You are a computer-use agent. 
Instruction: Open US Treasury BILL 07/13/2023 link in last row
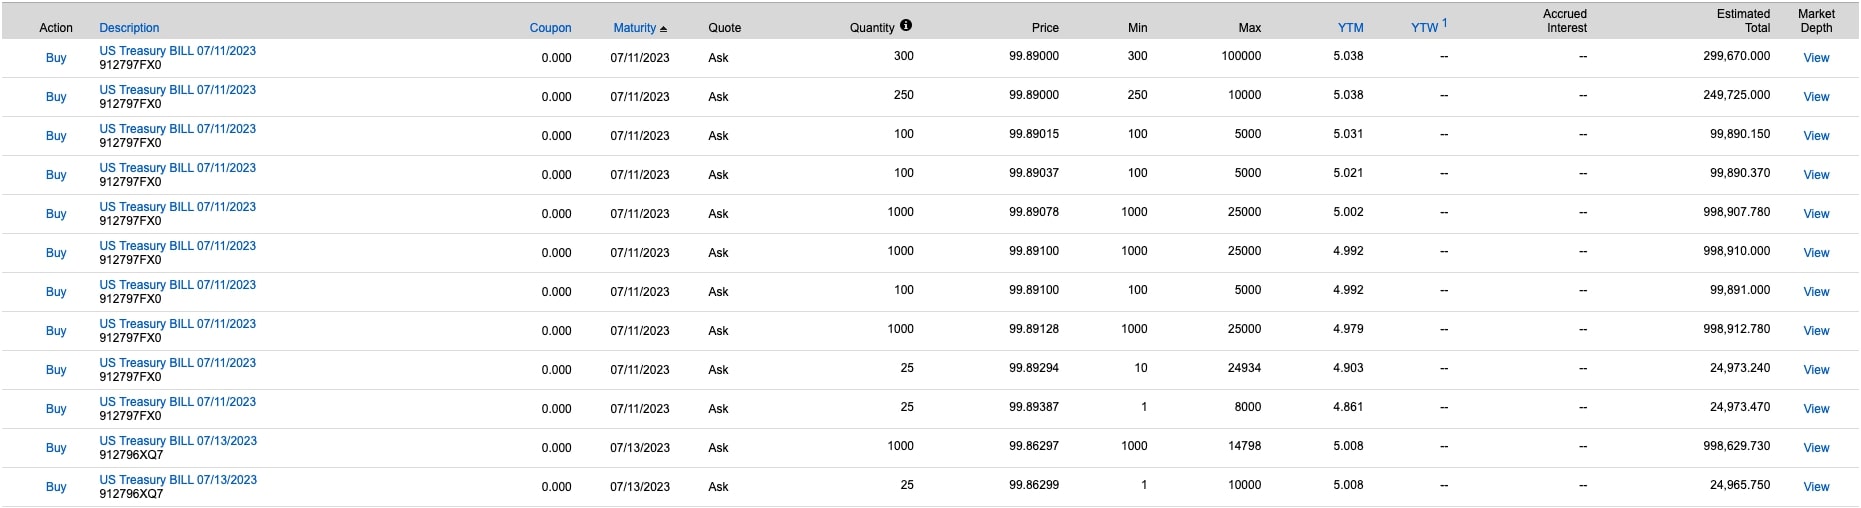click(178, 480)
